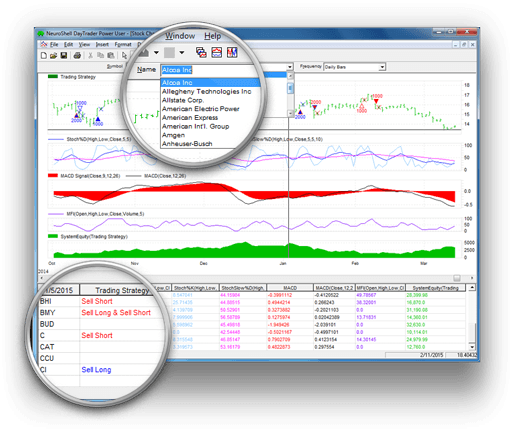Select the BHI row label
Screen dimensions: 512x431
(x=46, y=301)
